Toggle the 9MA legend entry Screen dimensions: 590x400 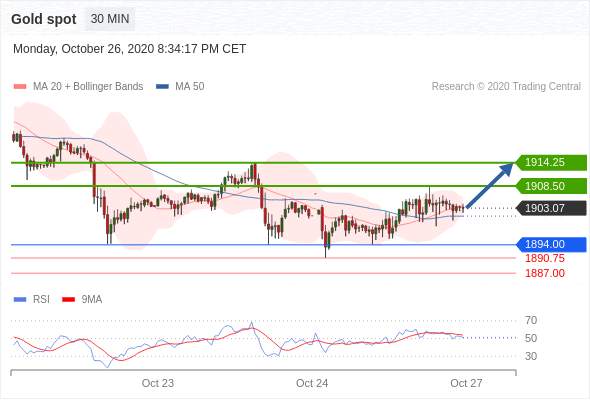click(82, 300)
